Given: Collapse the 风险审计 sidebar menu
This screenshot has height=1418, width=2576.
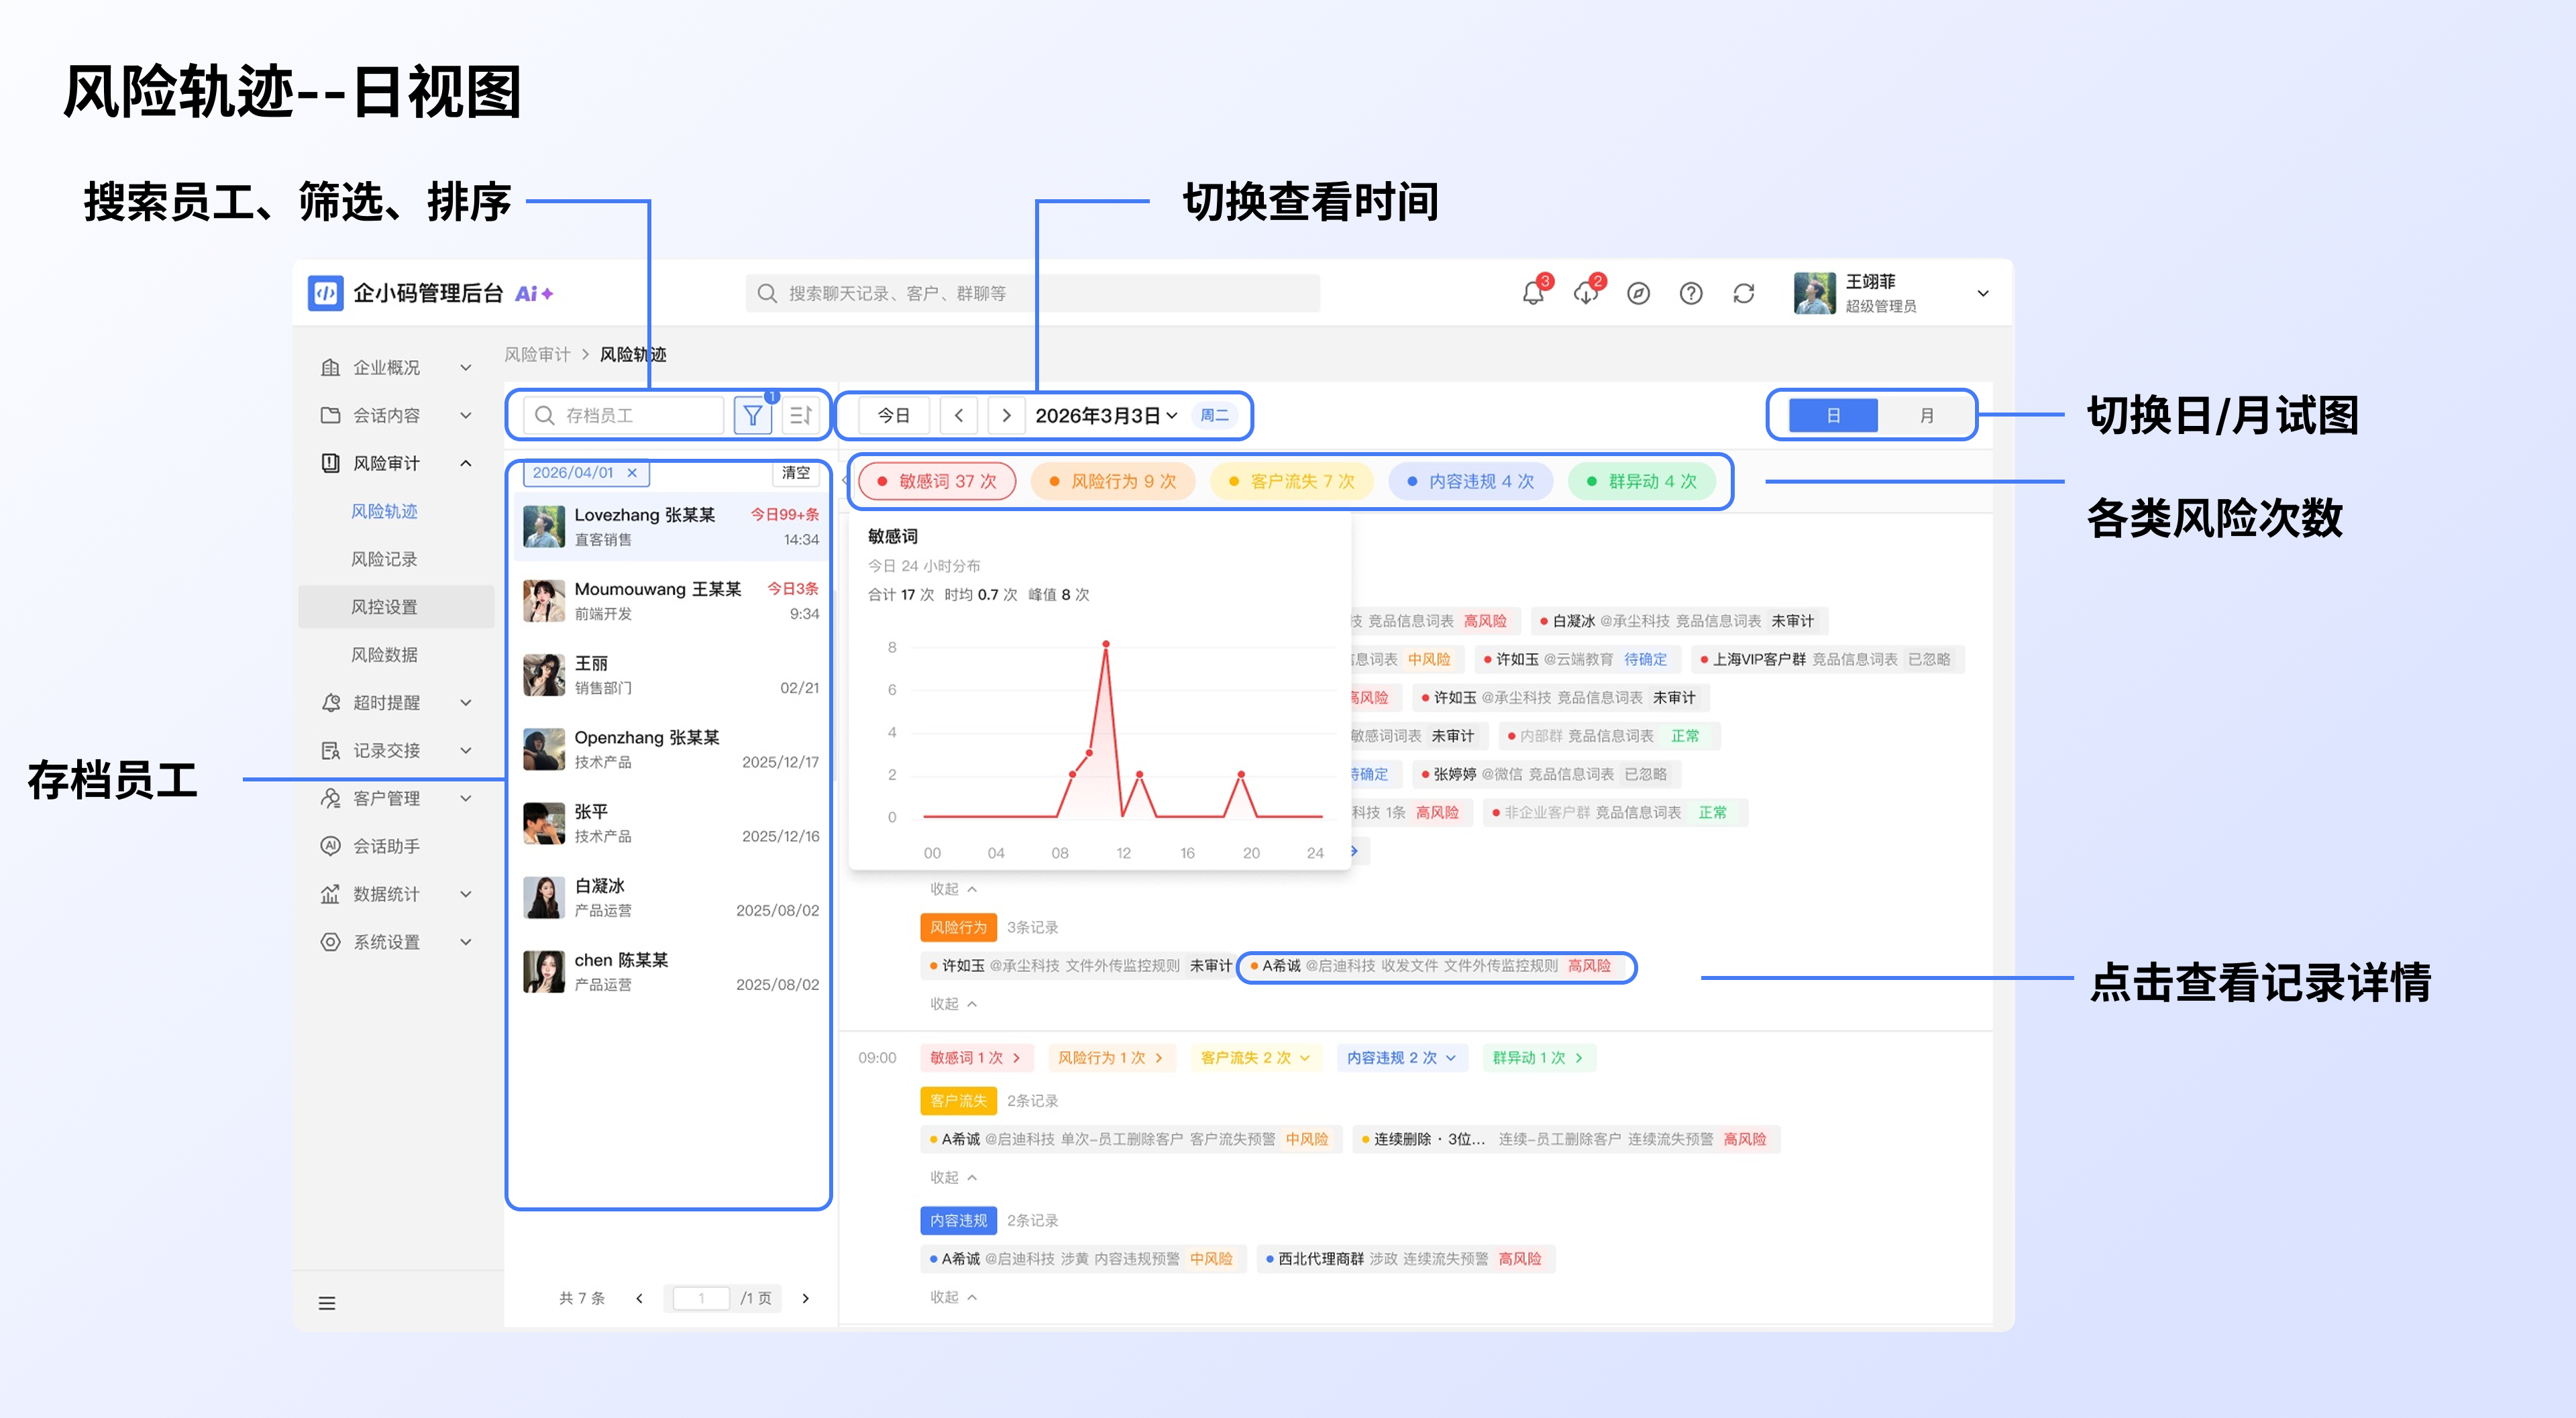Looking at the screenshot, I should coord(396,463).
